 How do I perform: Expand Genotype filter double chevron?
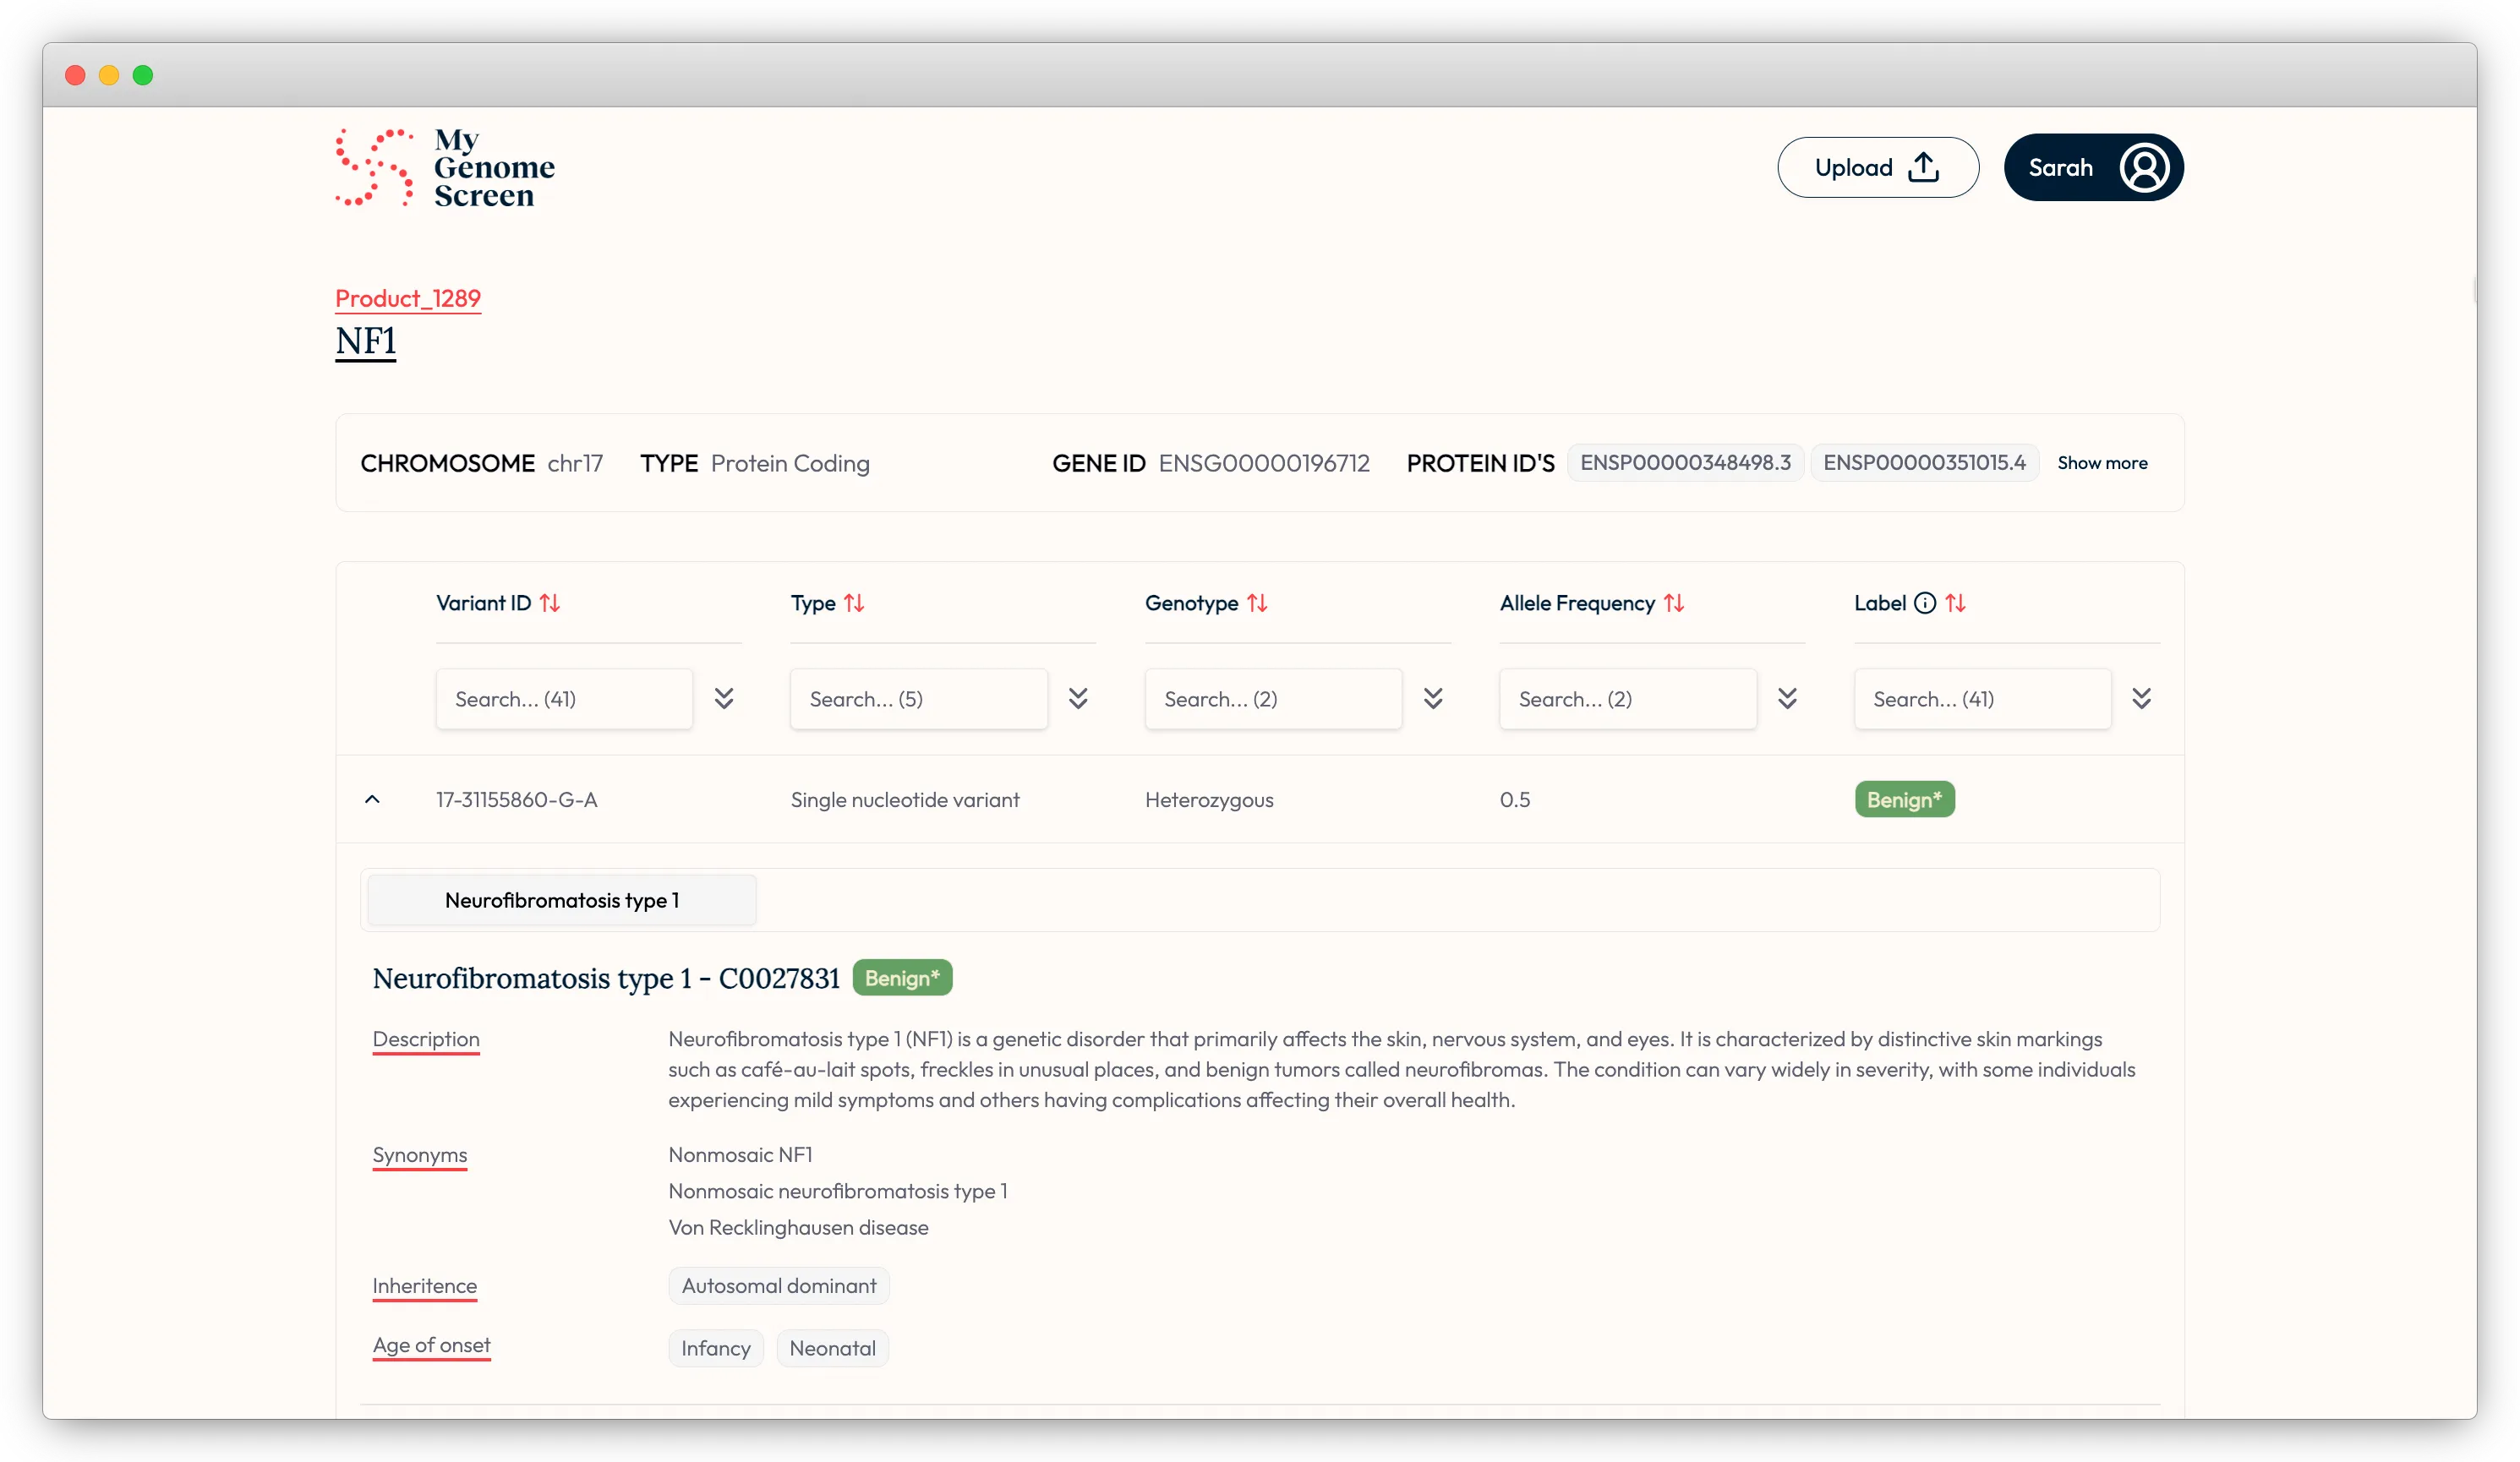click(1433, 698)
